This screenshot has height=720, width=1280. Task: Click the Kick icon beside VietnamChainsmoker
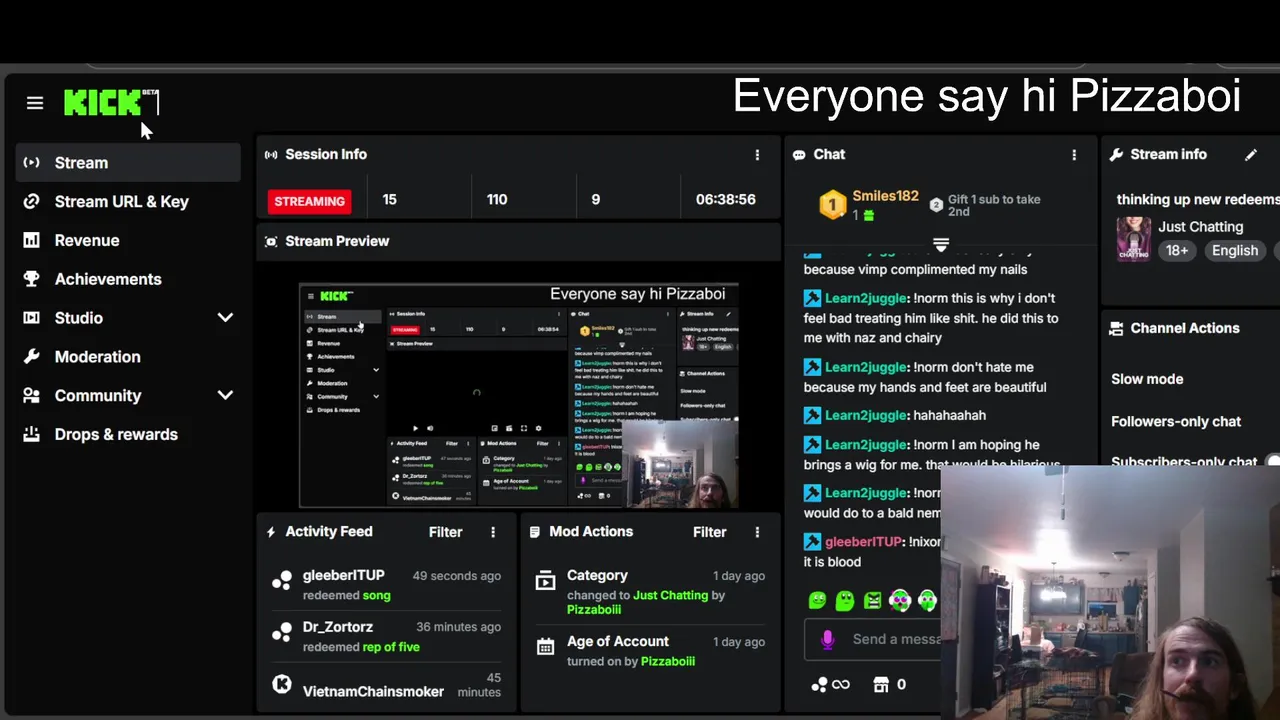click(x=282, y=684)
